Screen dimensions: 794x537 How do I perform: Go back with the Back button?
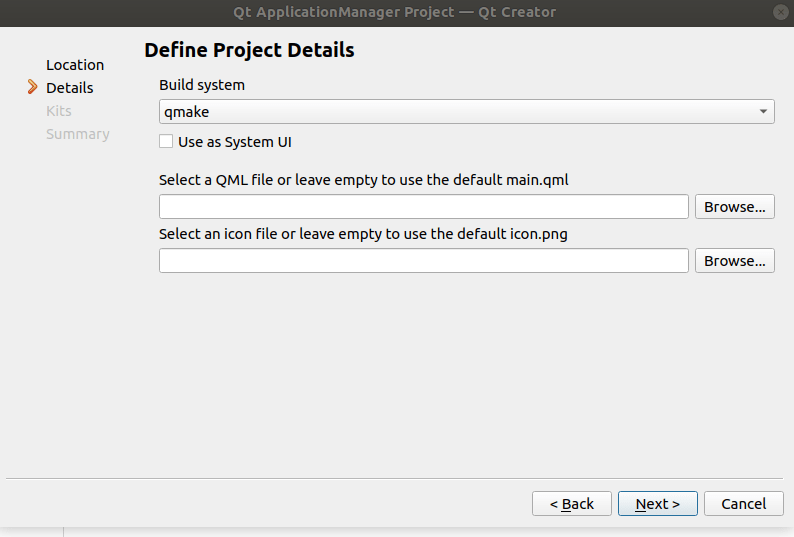point(572,504)
